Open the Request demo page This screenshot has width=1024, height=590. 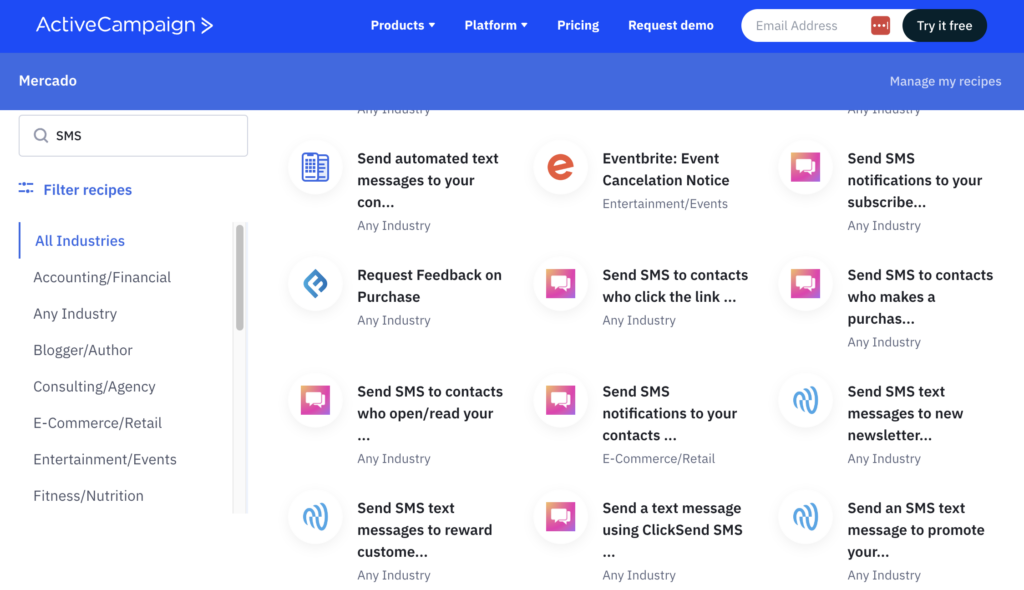[x=671, y=25]
